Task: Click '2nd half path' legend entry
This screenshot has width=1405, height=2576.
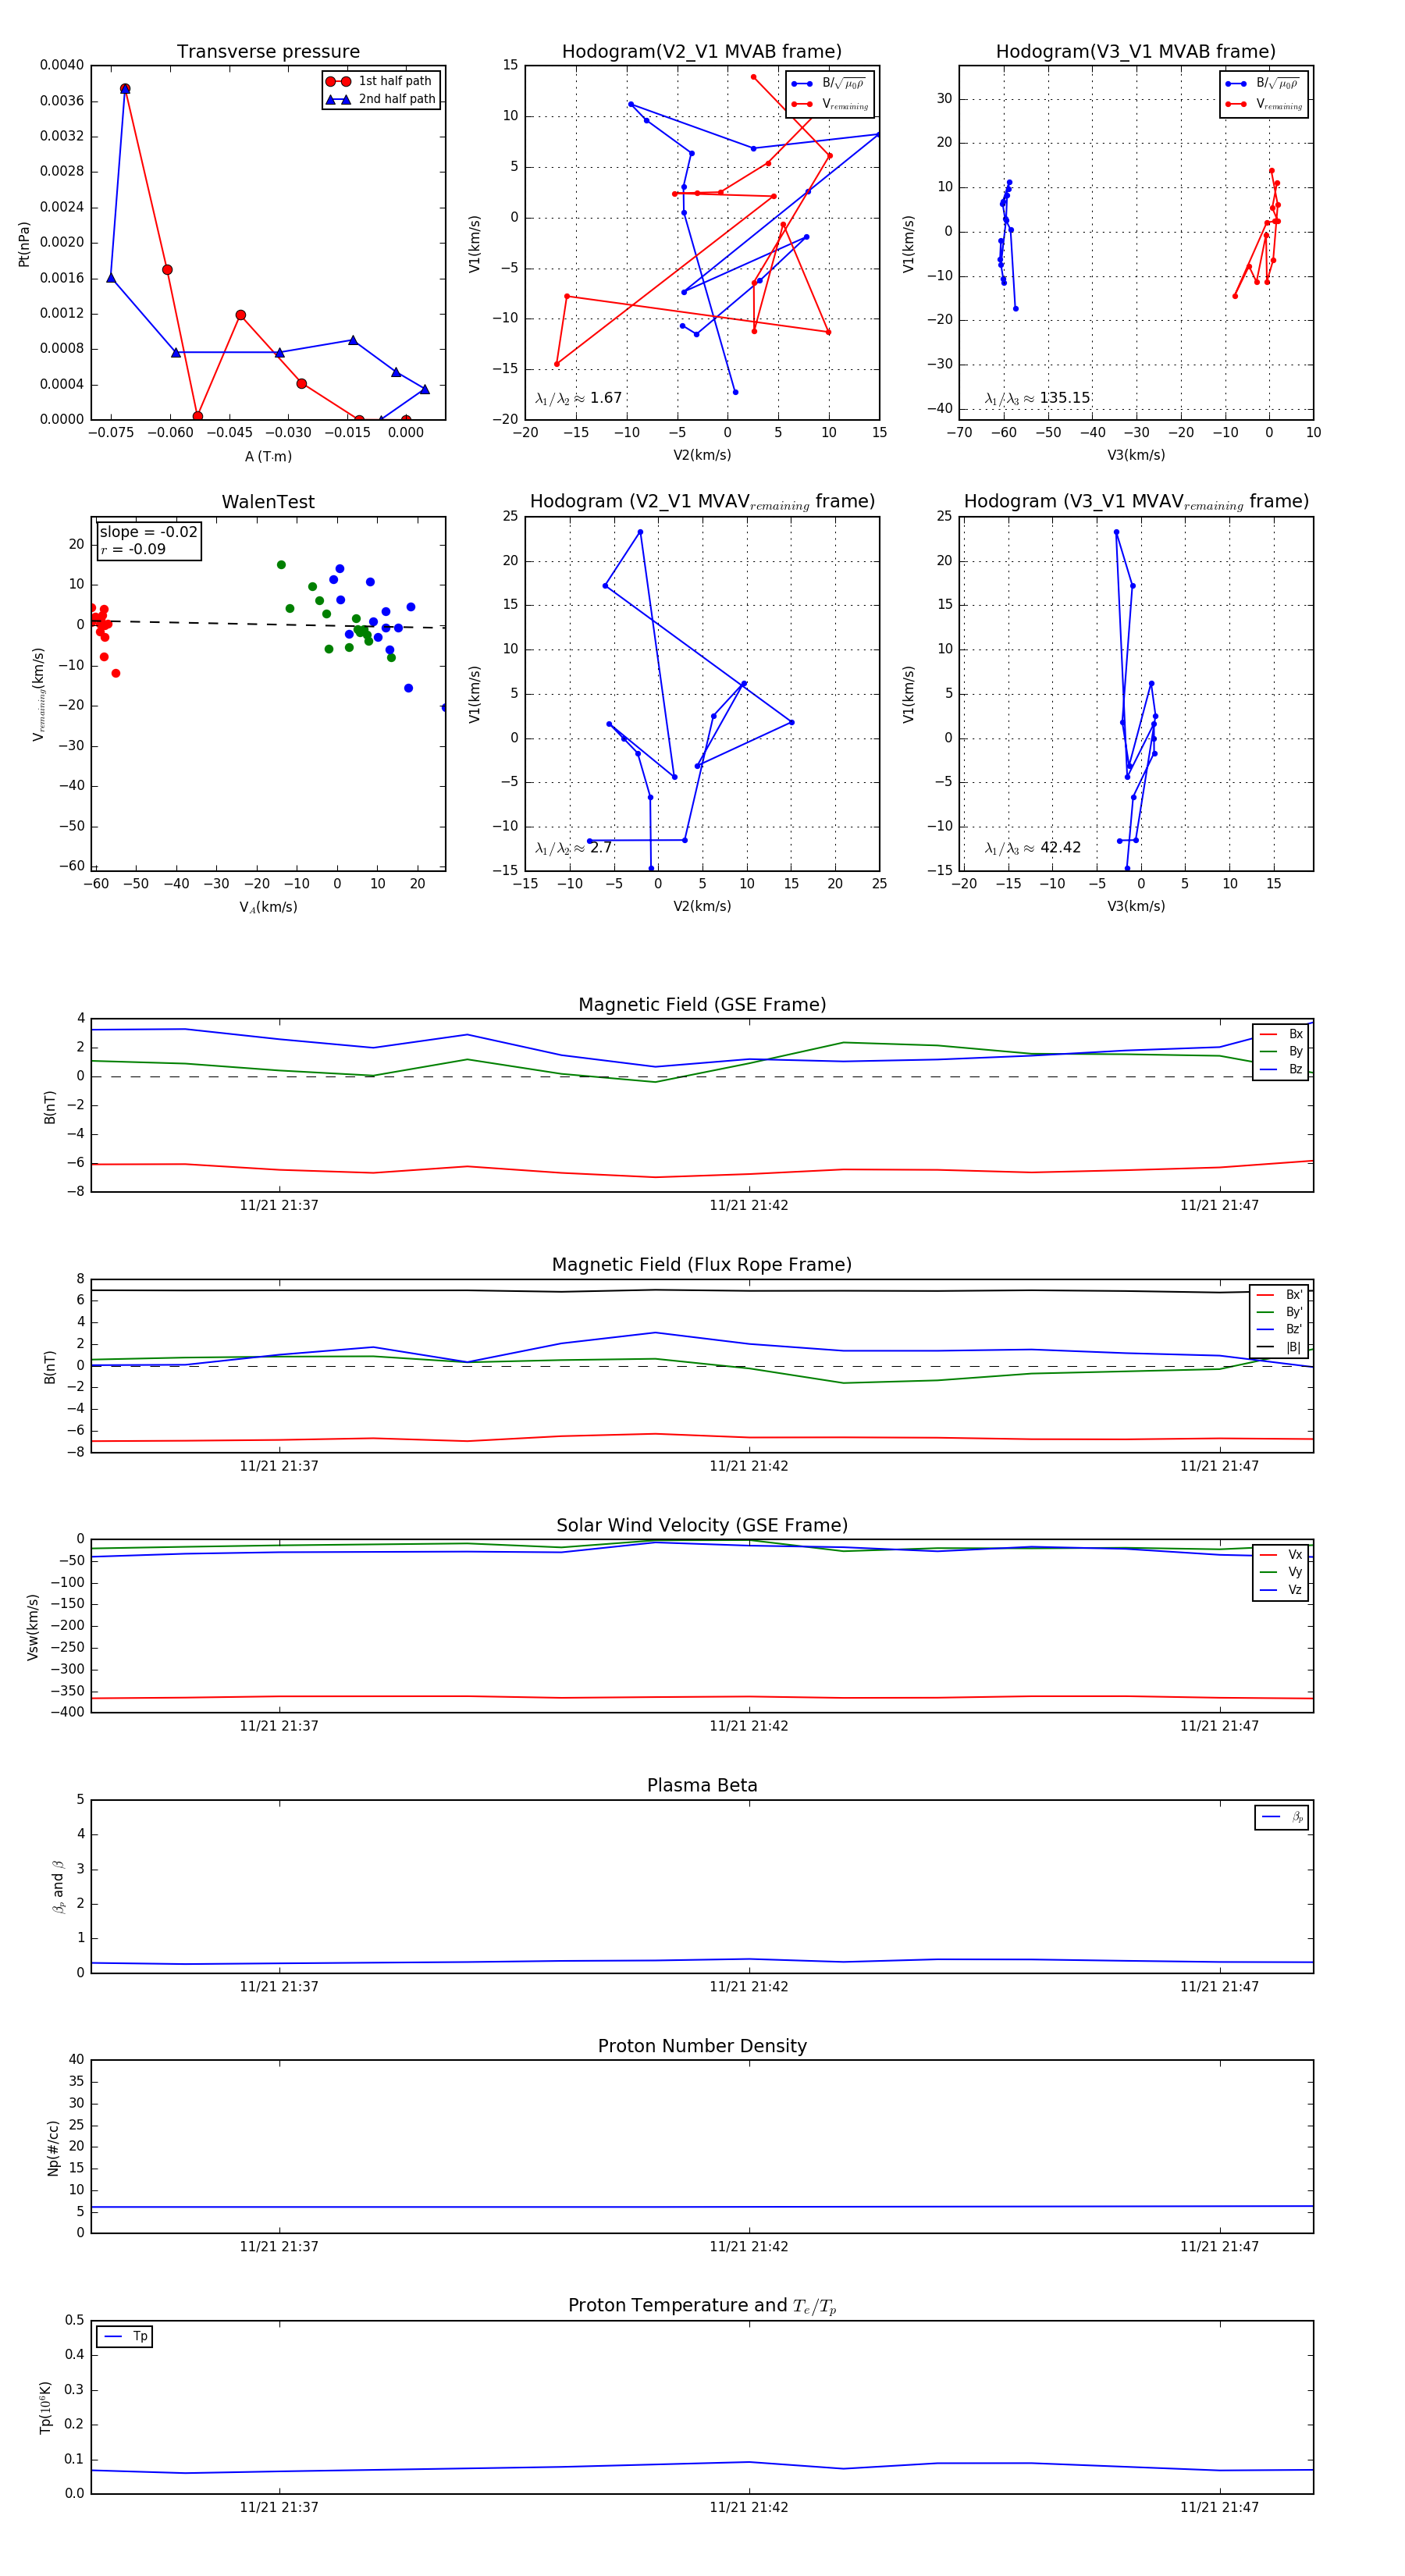Action: point(380,99)
